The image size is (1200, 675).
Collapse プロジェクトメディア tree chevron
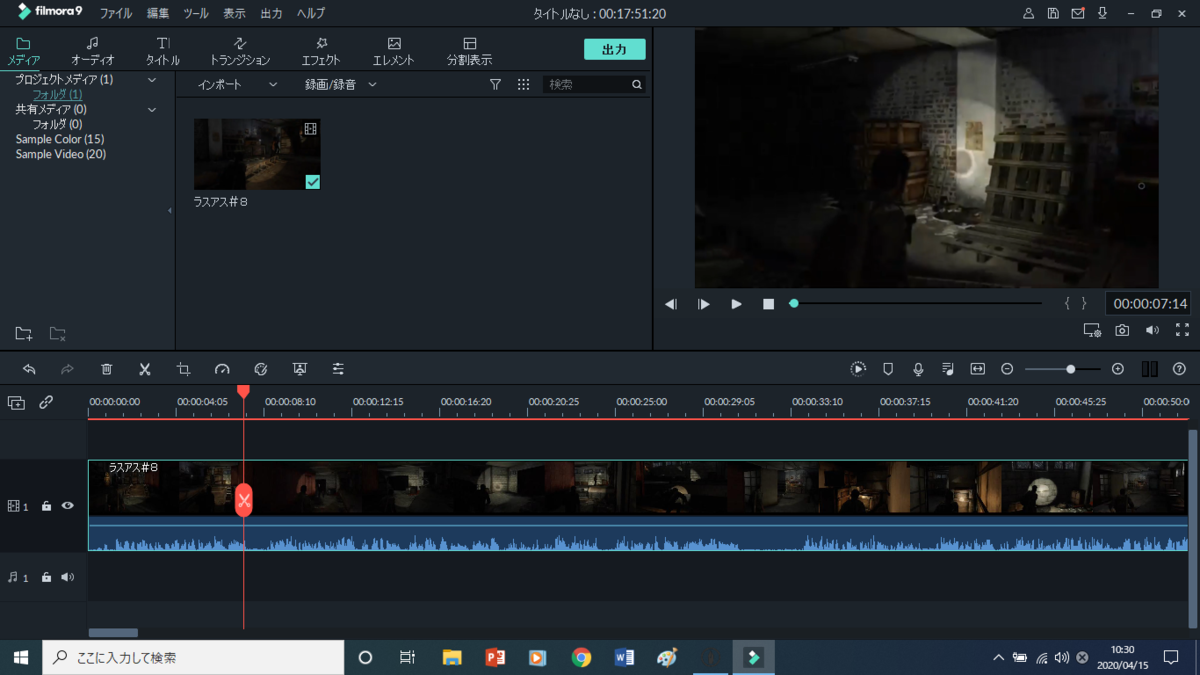(x=152, y=80)
